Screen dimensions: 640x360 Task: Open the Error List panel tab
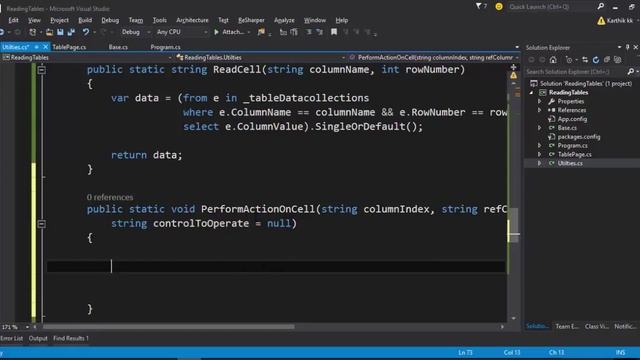[11, 338]
